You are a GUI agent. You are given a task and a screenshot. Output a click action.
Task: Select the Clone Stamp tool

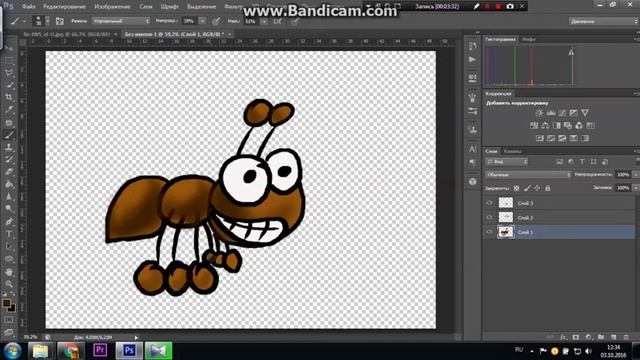[9, 147]
